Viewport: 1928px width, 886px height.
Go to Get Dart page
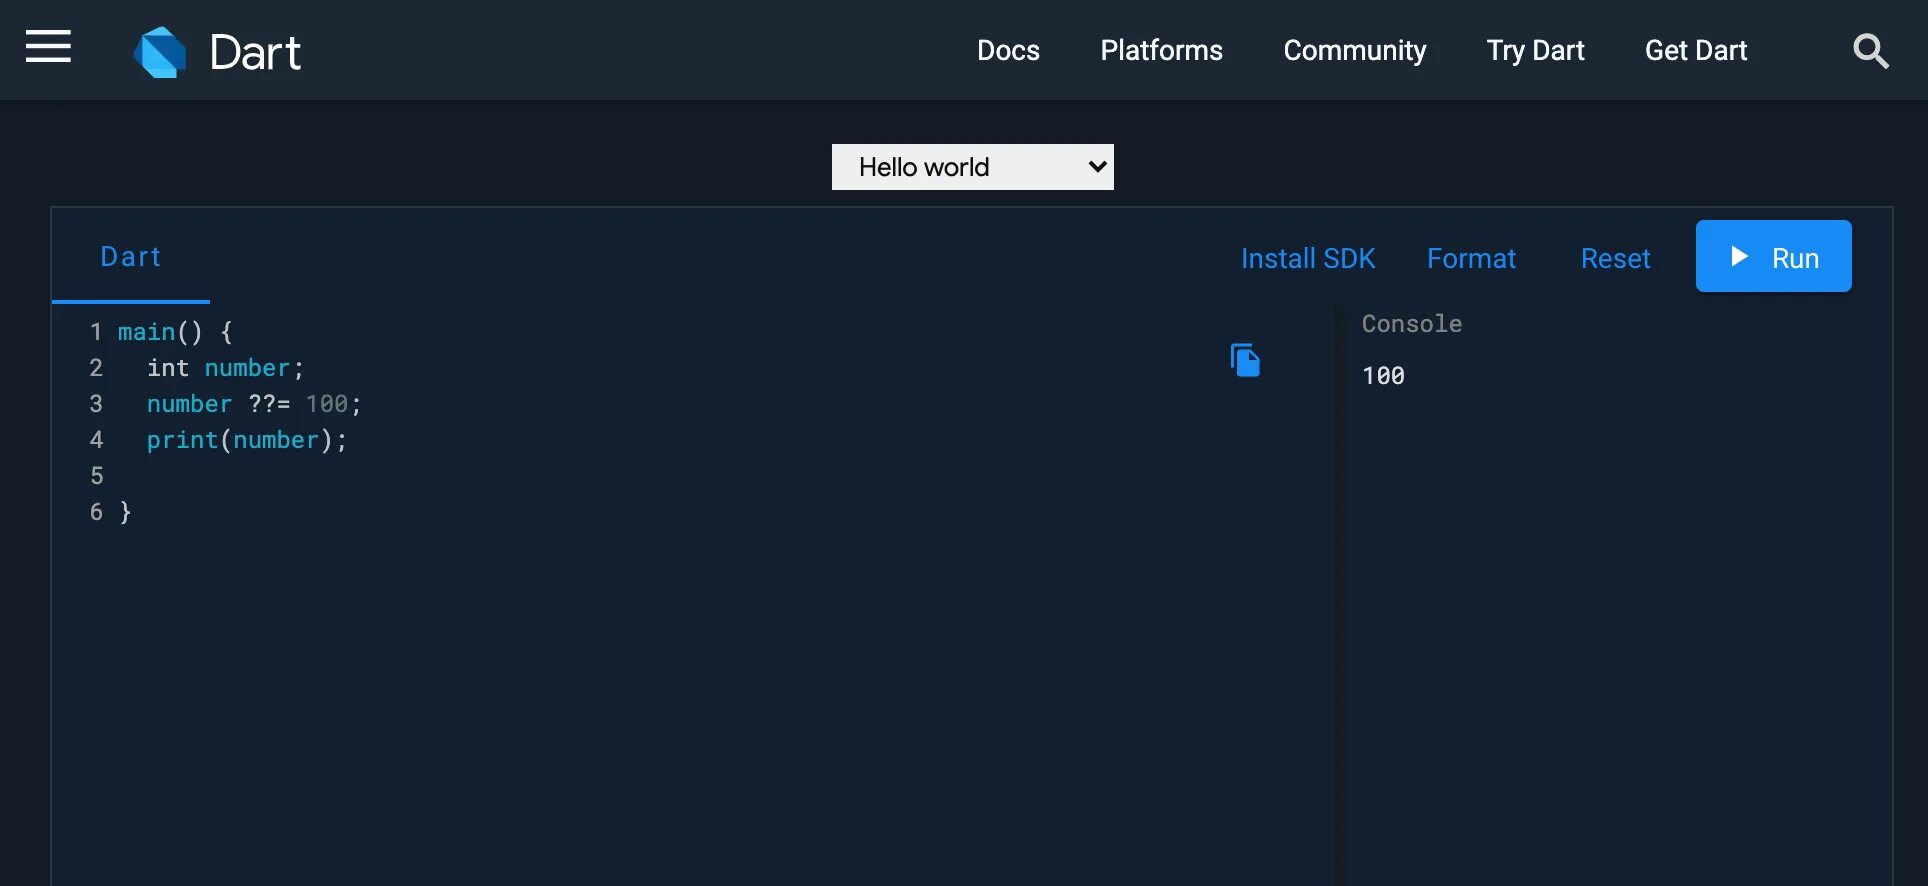[1696, 50]
